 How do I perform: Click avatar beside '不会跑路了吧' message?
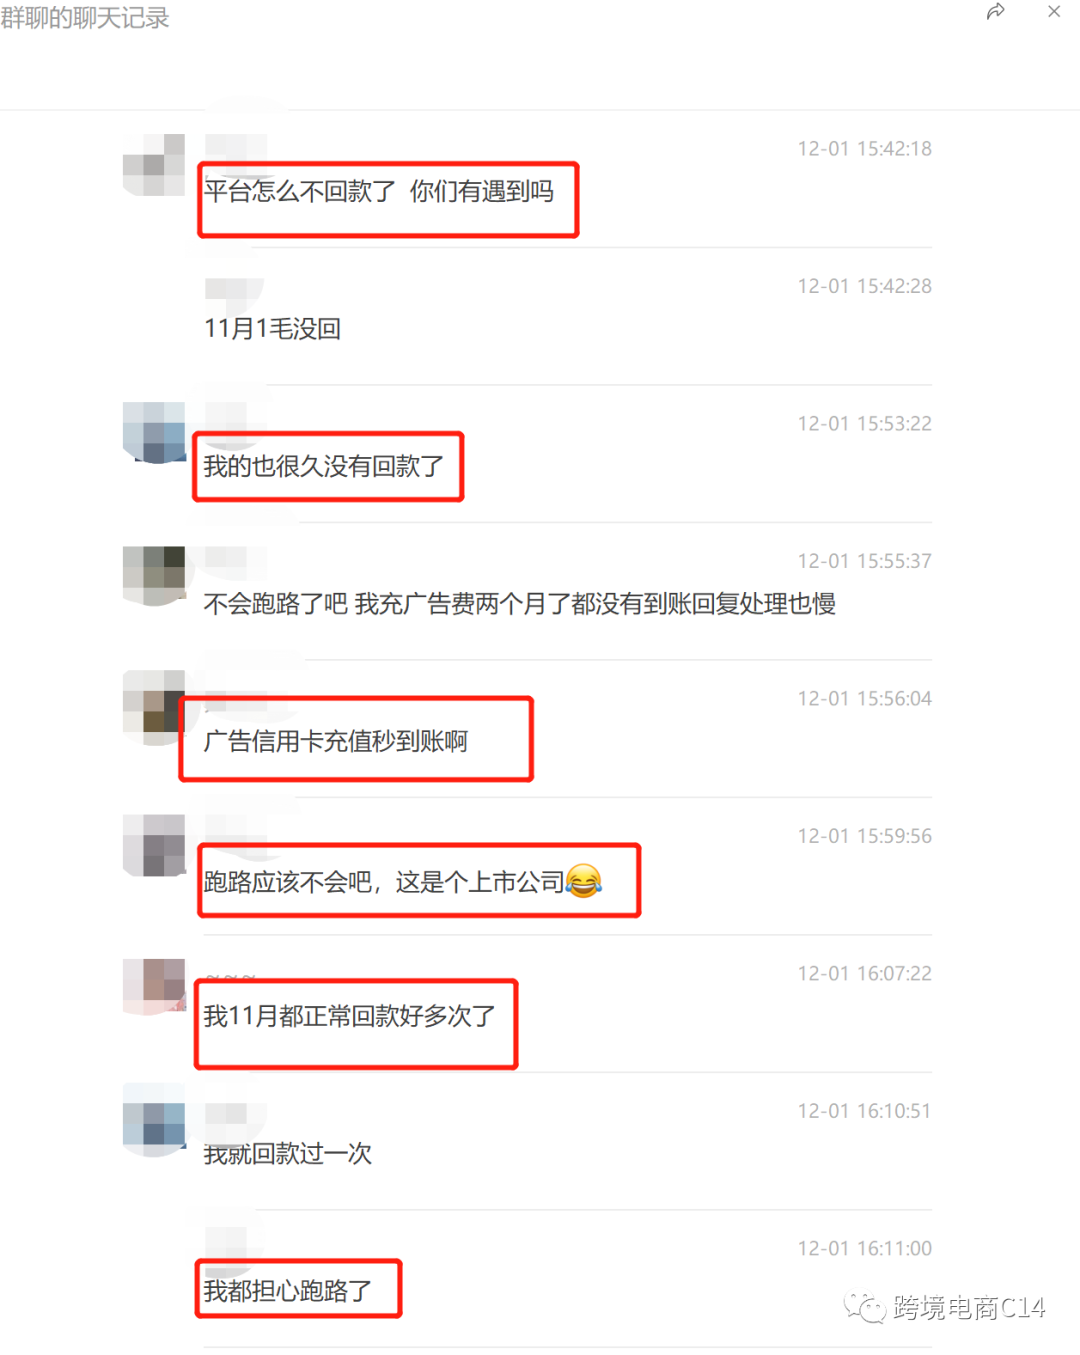pyautogui.click(x=154, y=576)
